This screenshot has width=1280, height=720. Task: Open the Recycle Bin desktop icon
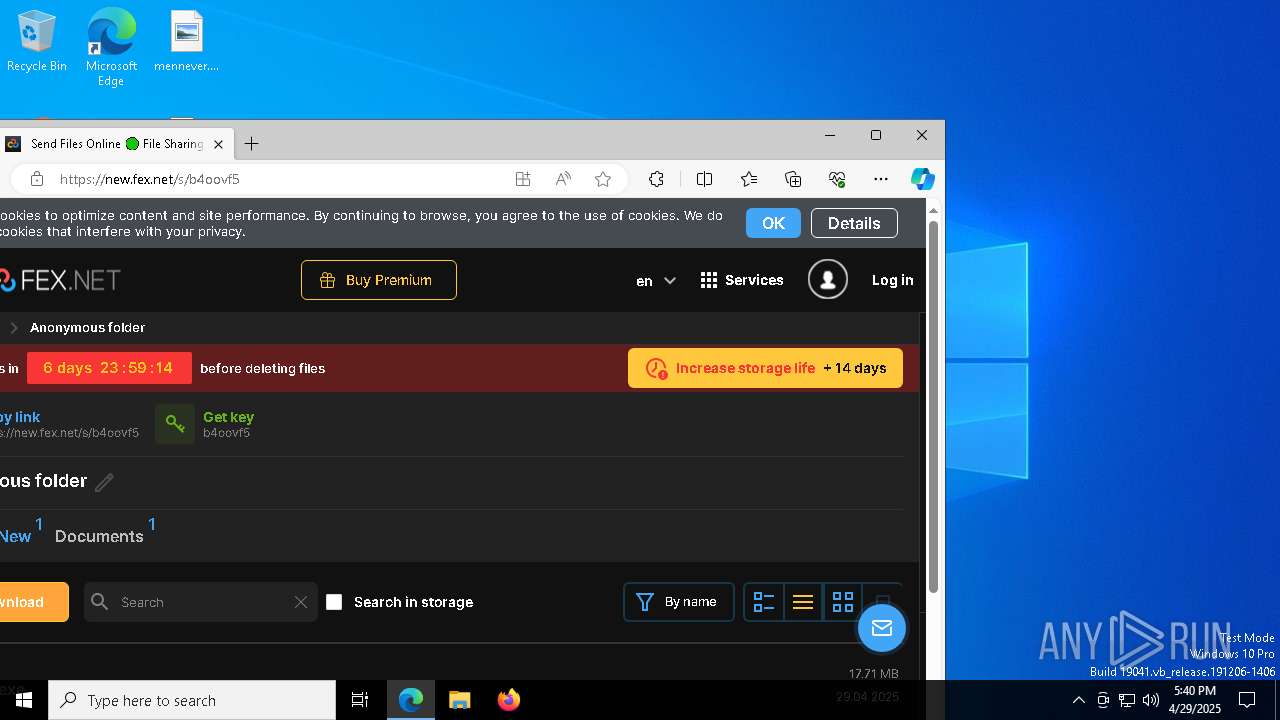[x=37, y=41]
